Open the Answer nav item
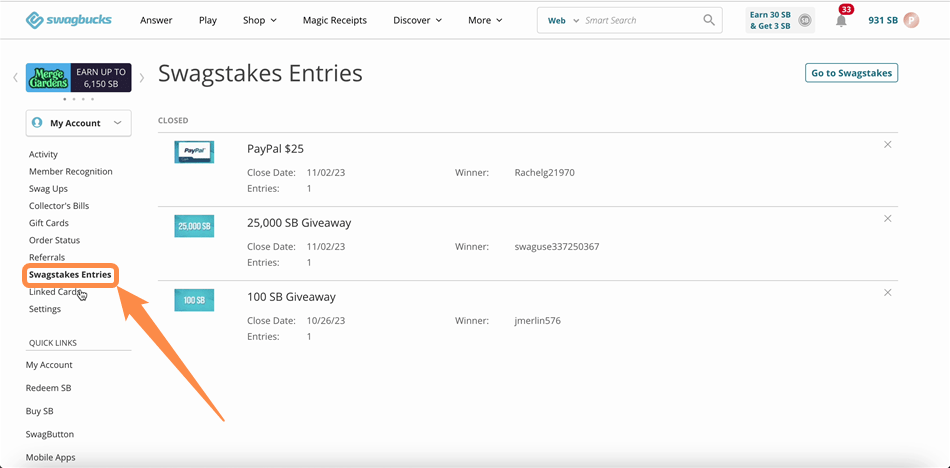This screenshot has width=950, height=468. (x=156, y=20)
